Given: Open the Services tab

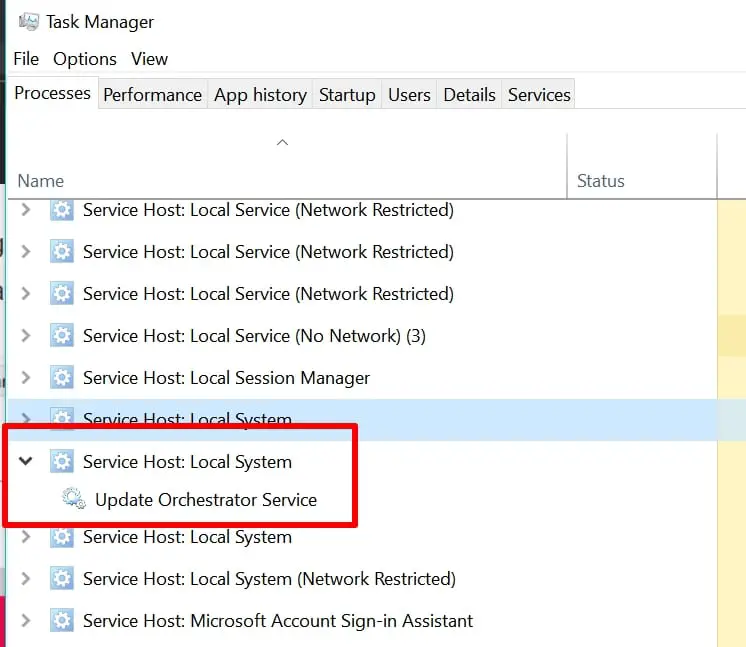Looking at the screenshot, I should pyautogui.click(x=539, y=95).
